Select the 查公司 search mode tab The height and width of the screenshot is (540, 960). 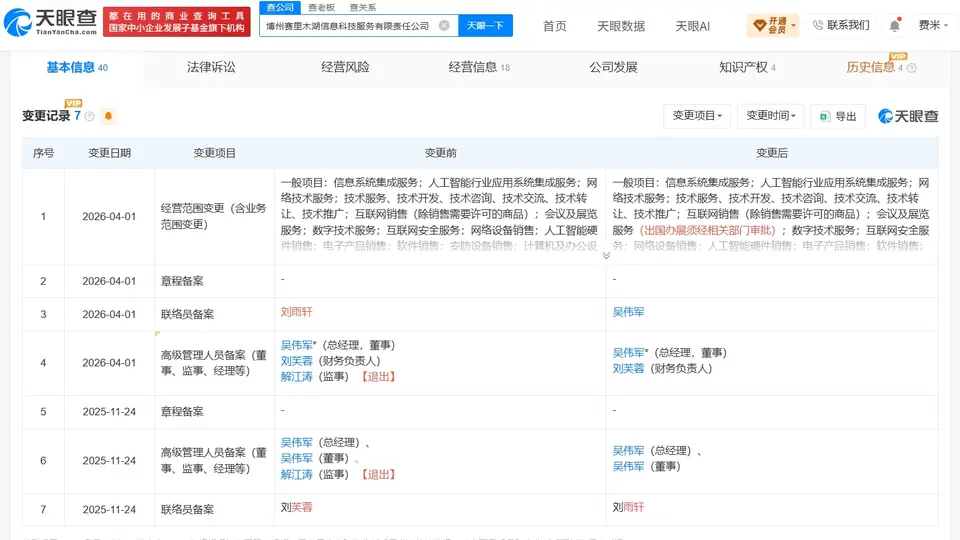[x=280, y=7]
